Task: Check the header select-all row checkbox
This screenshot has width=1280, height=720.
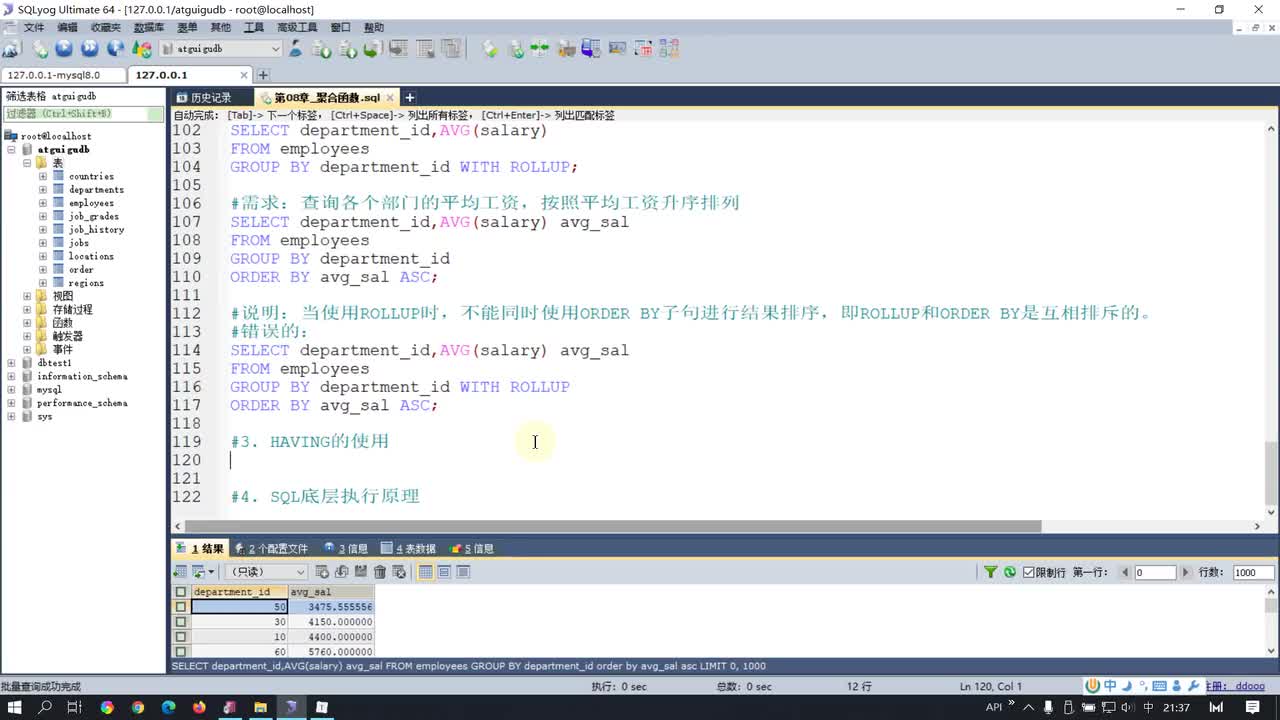Action: point(181,592)
